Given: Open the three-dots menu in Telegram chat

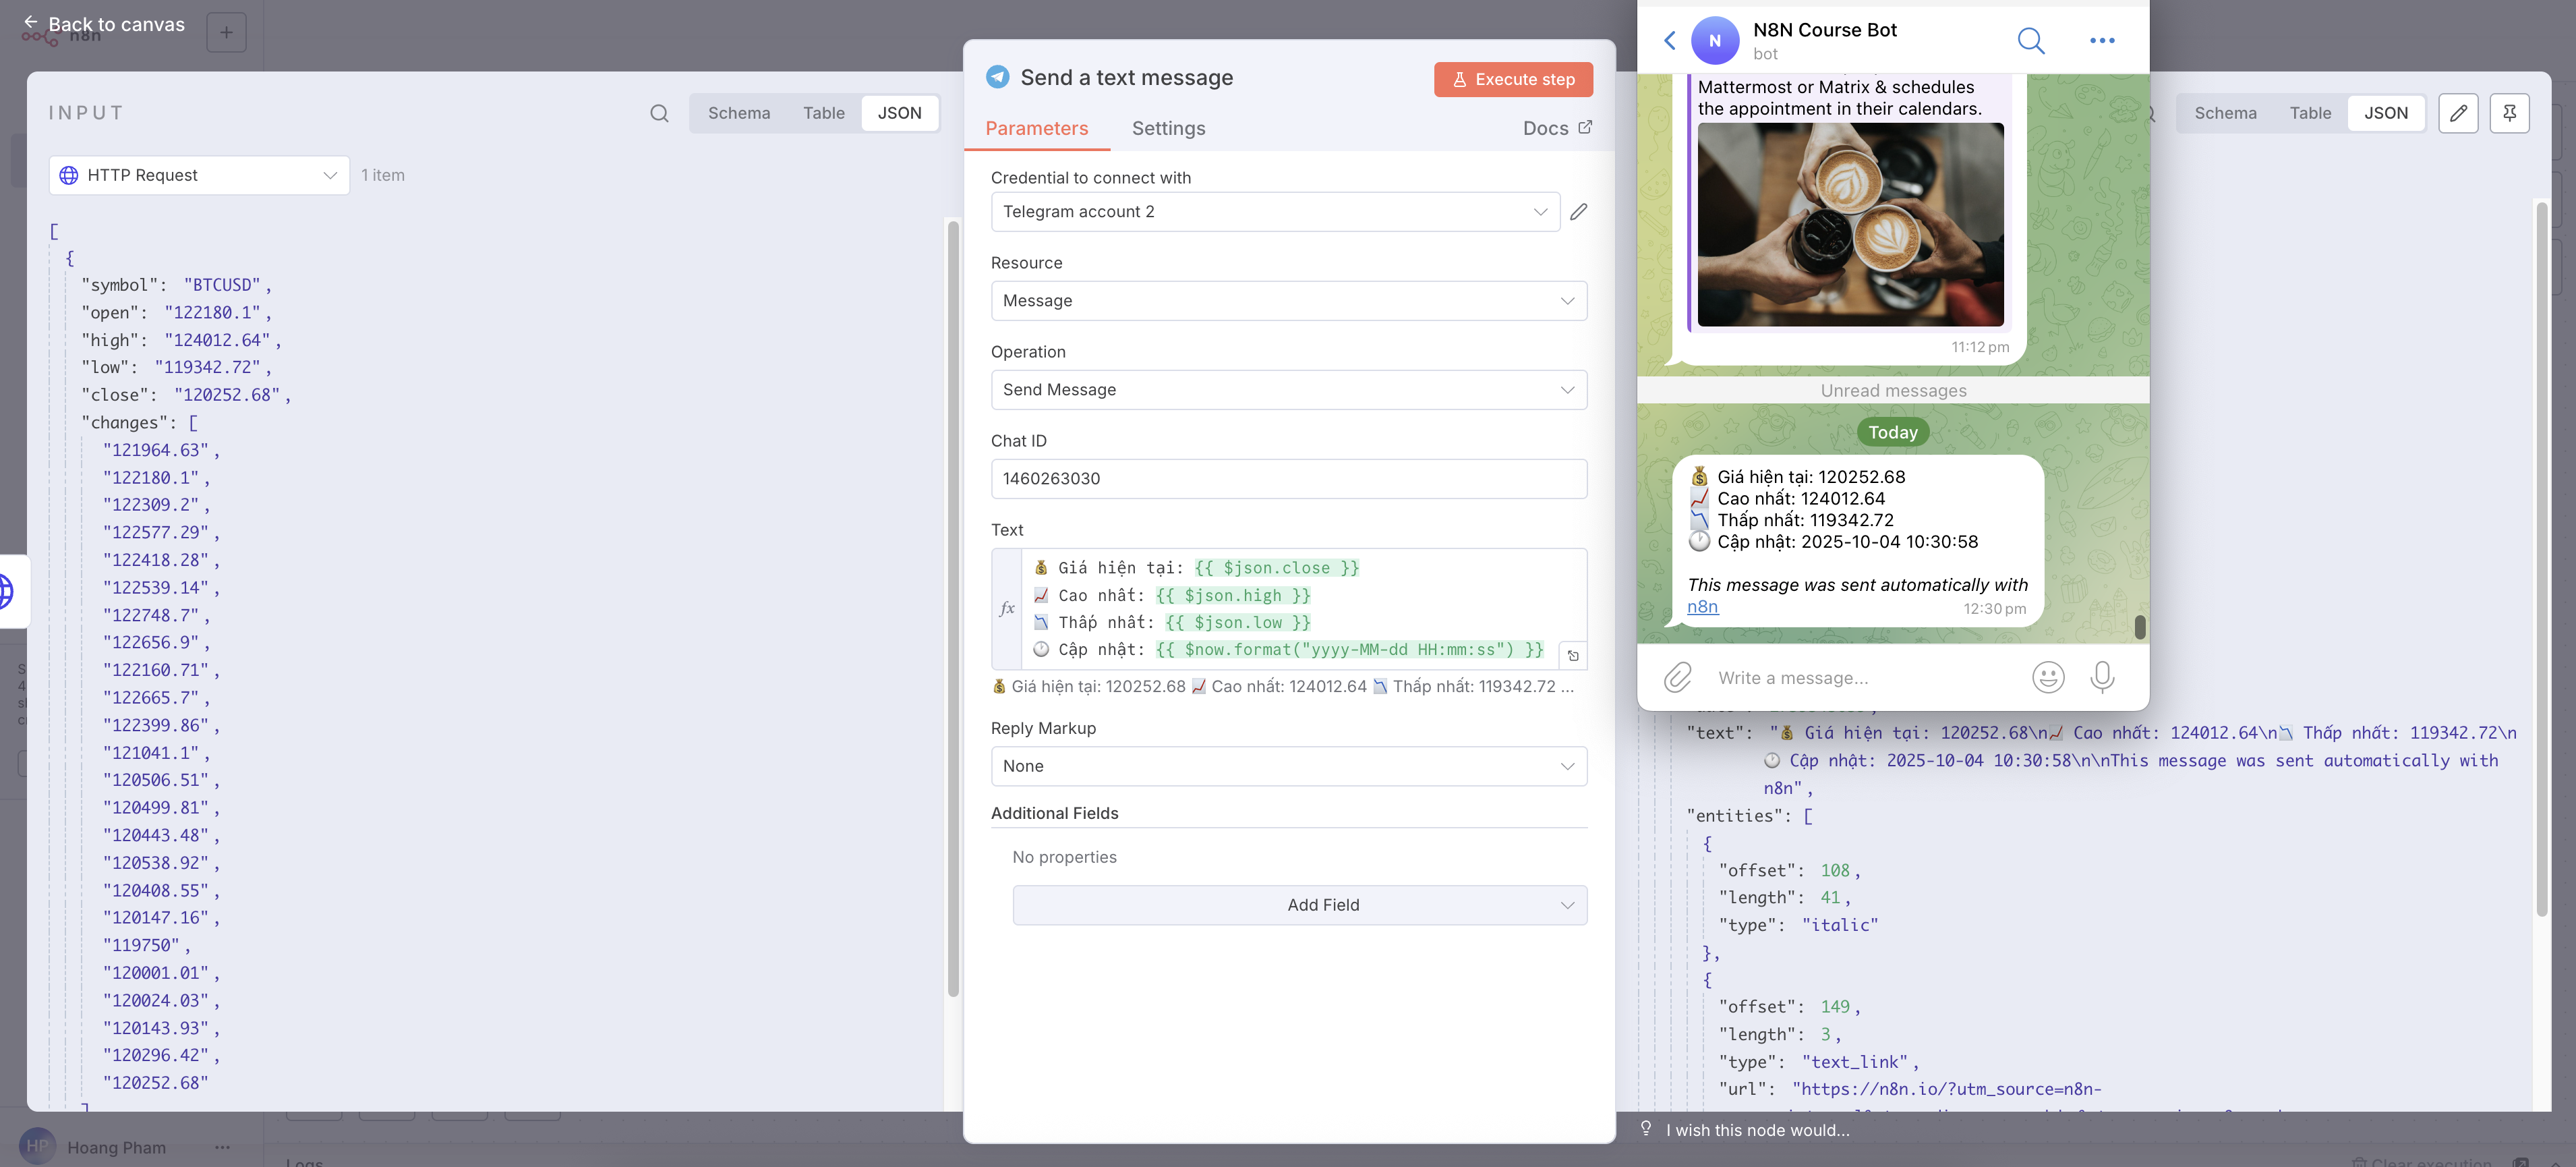Looking at the screenshot, I should click(2102, 40).
